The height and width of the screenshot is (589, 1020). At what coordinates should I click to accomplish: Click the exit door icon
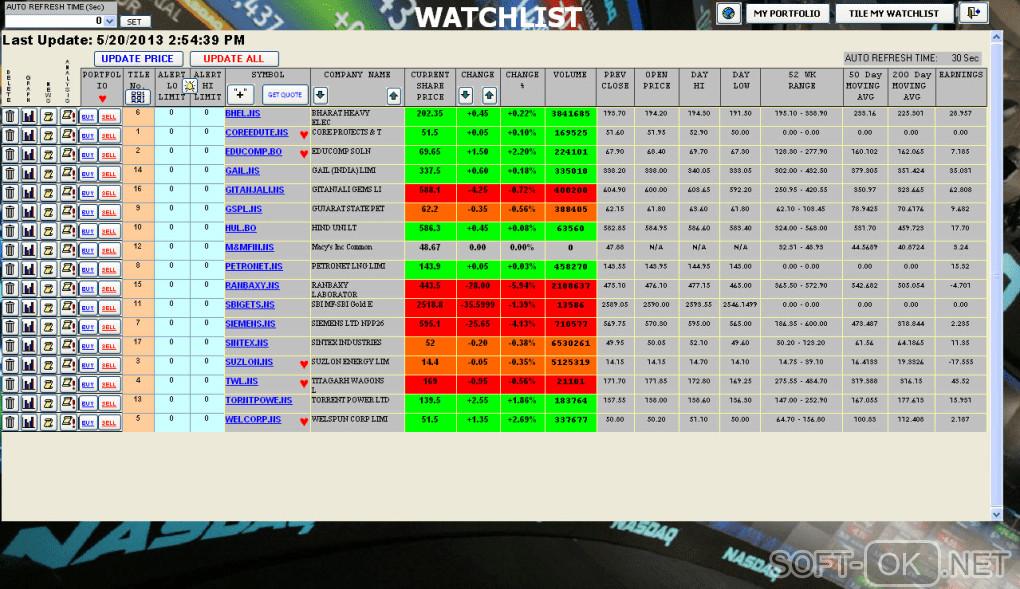pyautogui.click(x=974, y=13)
